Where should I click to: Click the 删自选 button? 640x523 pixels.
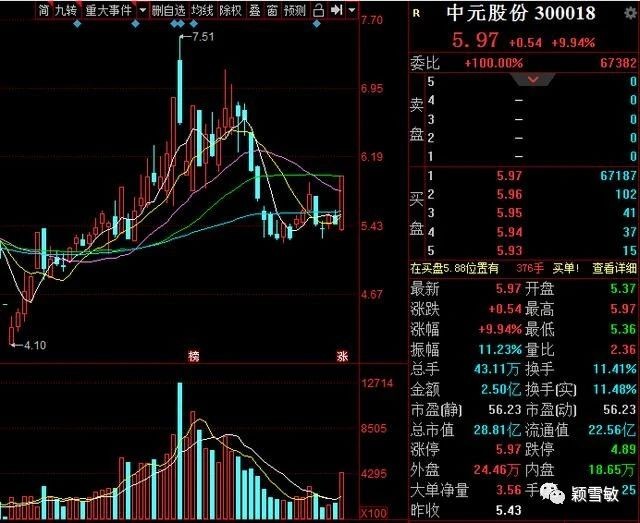pyautogui.click(x=168, y=10)
